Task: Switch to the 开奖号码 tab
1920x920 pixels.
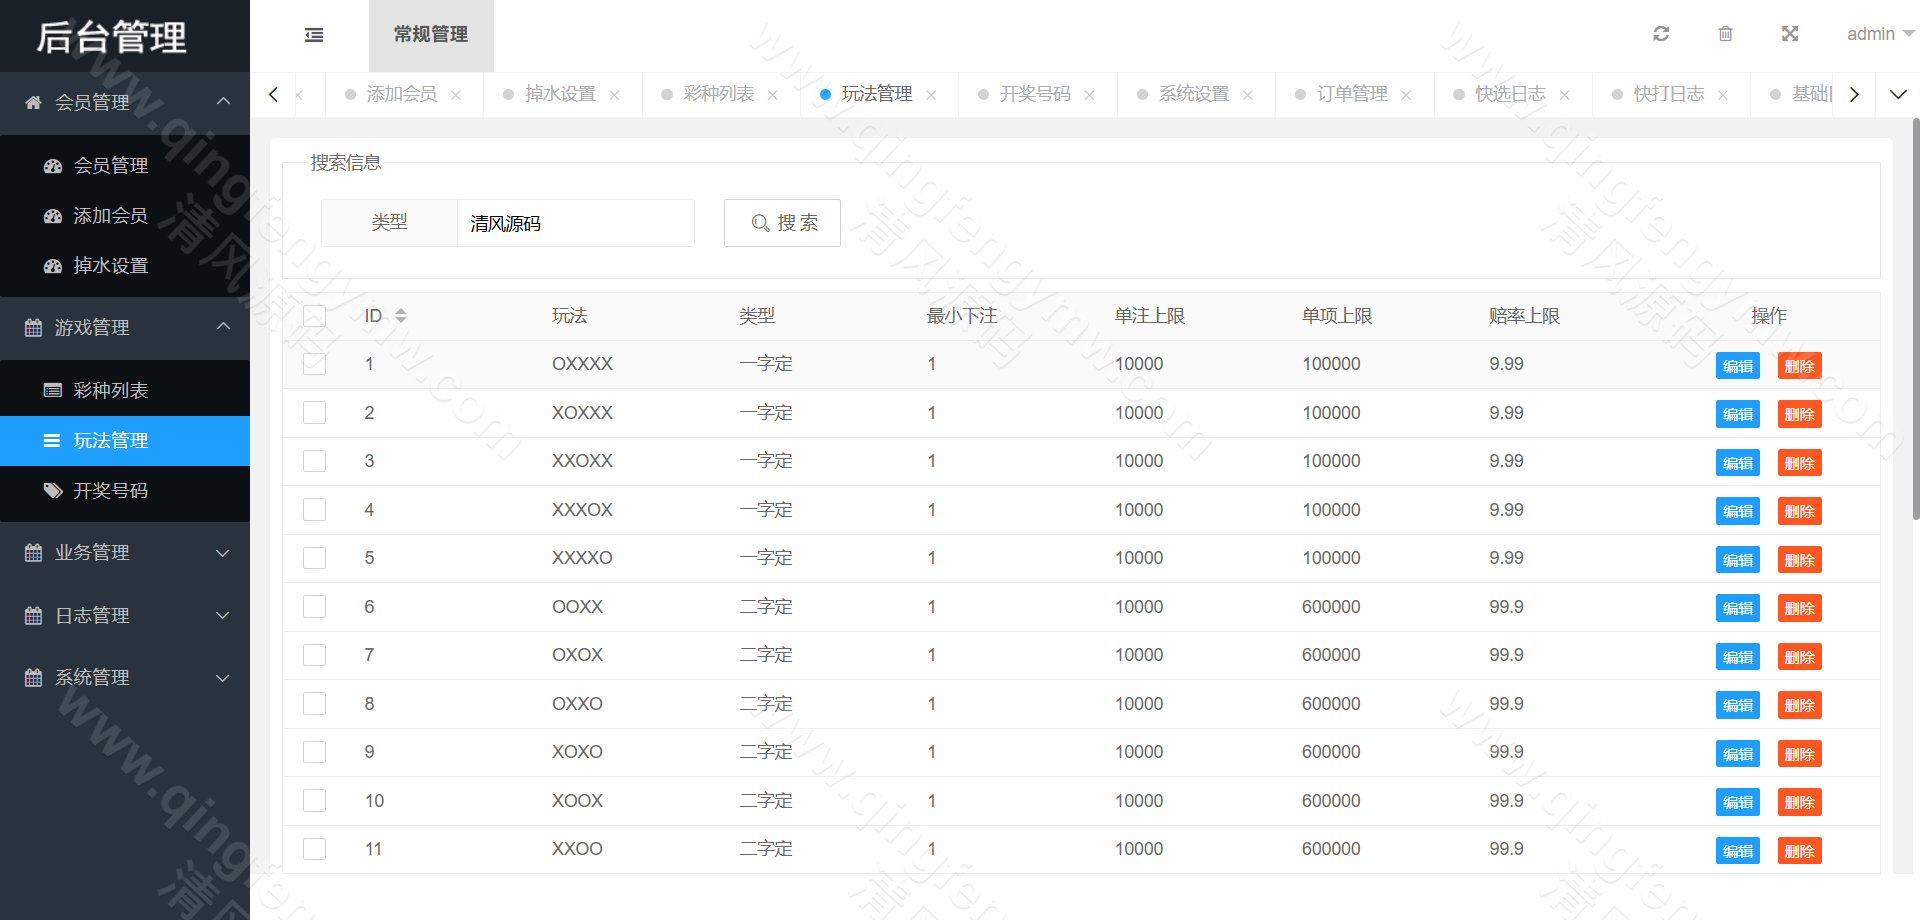Action: [1034, 94]
